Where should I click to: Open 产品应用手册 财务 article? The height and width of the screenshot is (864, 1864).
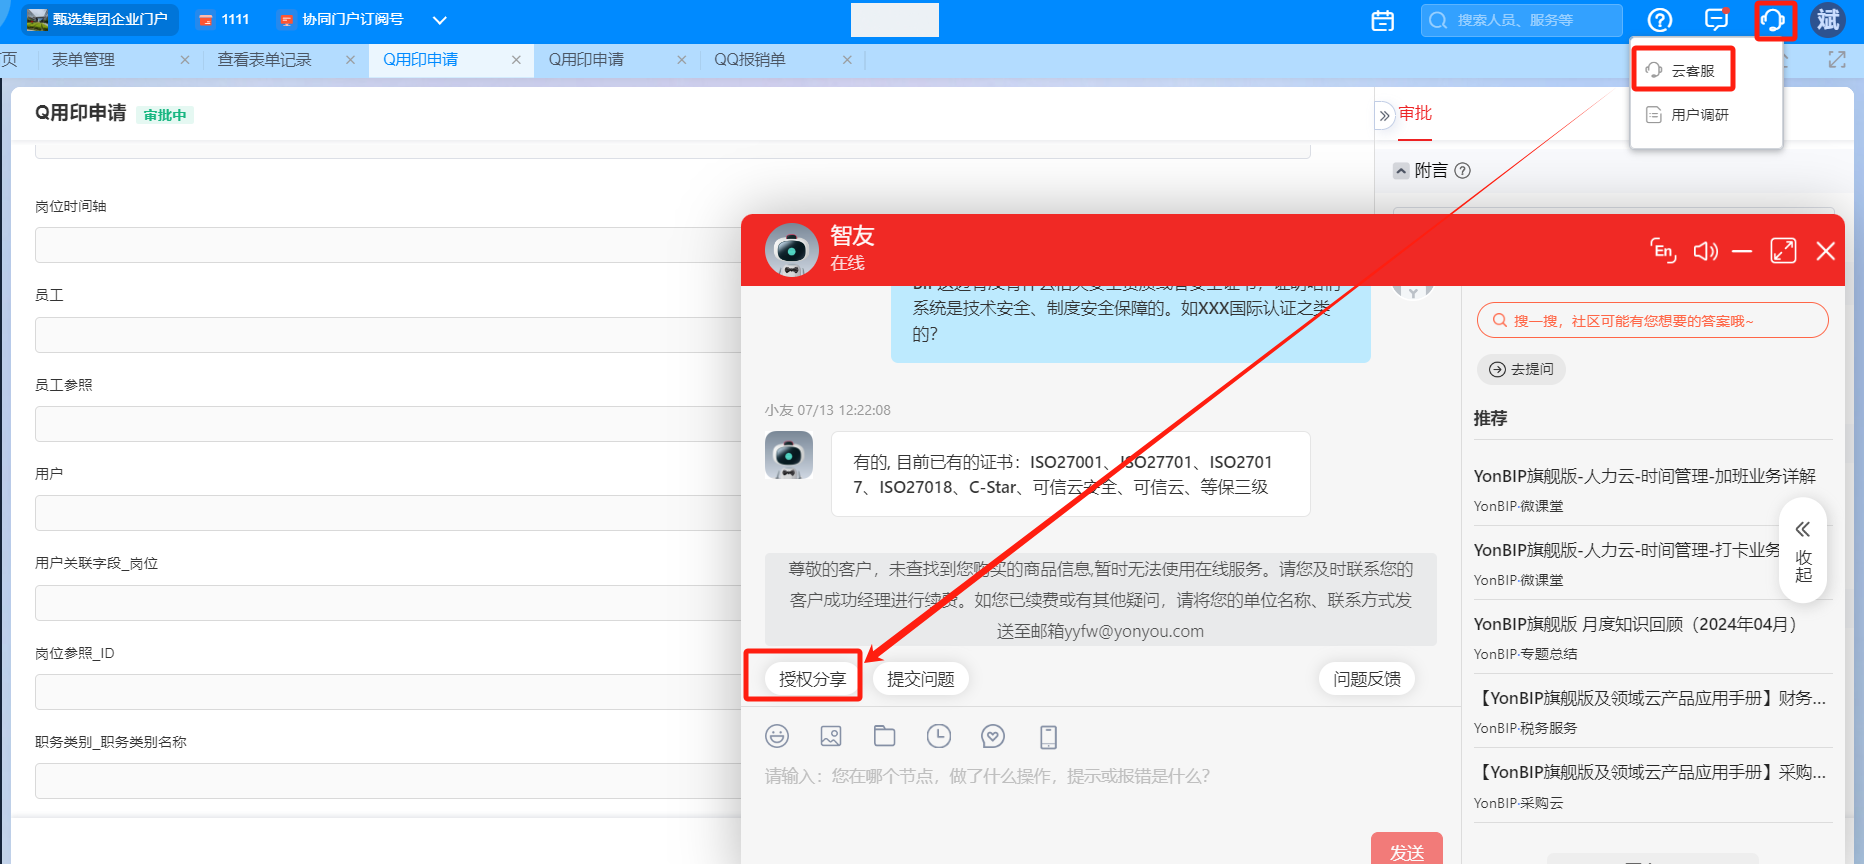coord(1650,698)
